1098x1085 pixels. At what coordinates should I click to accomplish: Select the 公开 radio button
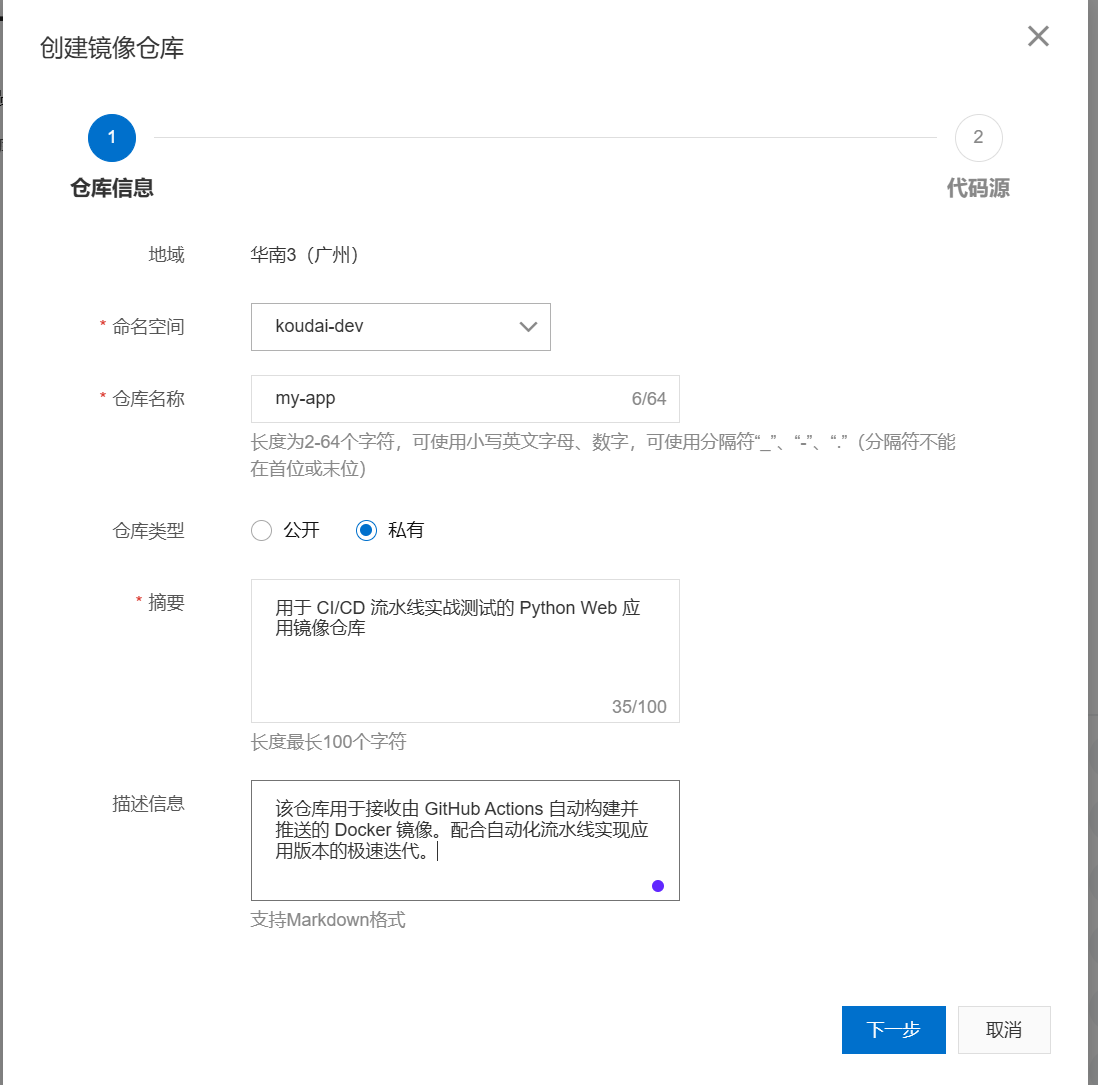261,530
